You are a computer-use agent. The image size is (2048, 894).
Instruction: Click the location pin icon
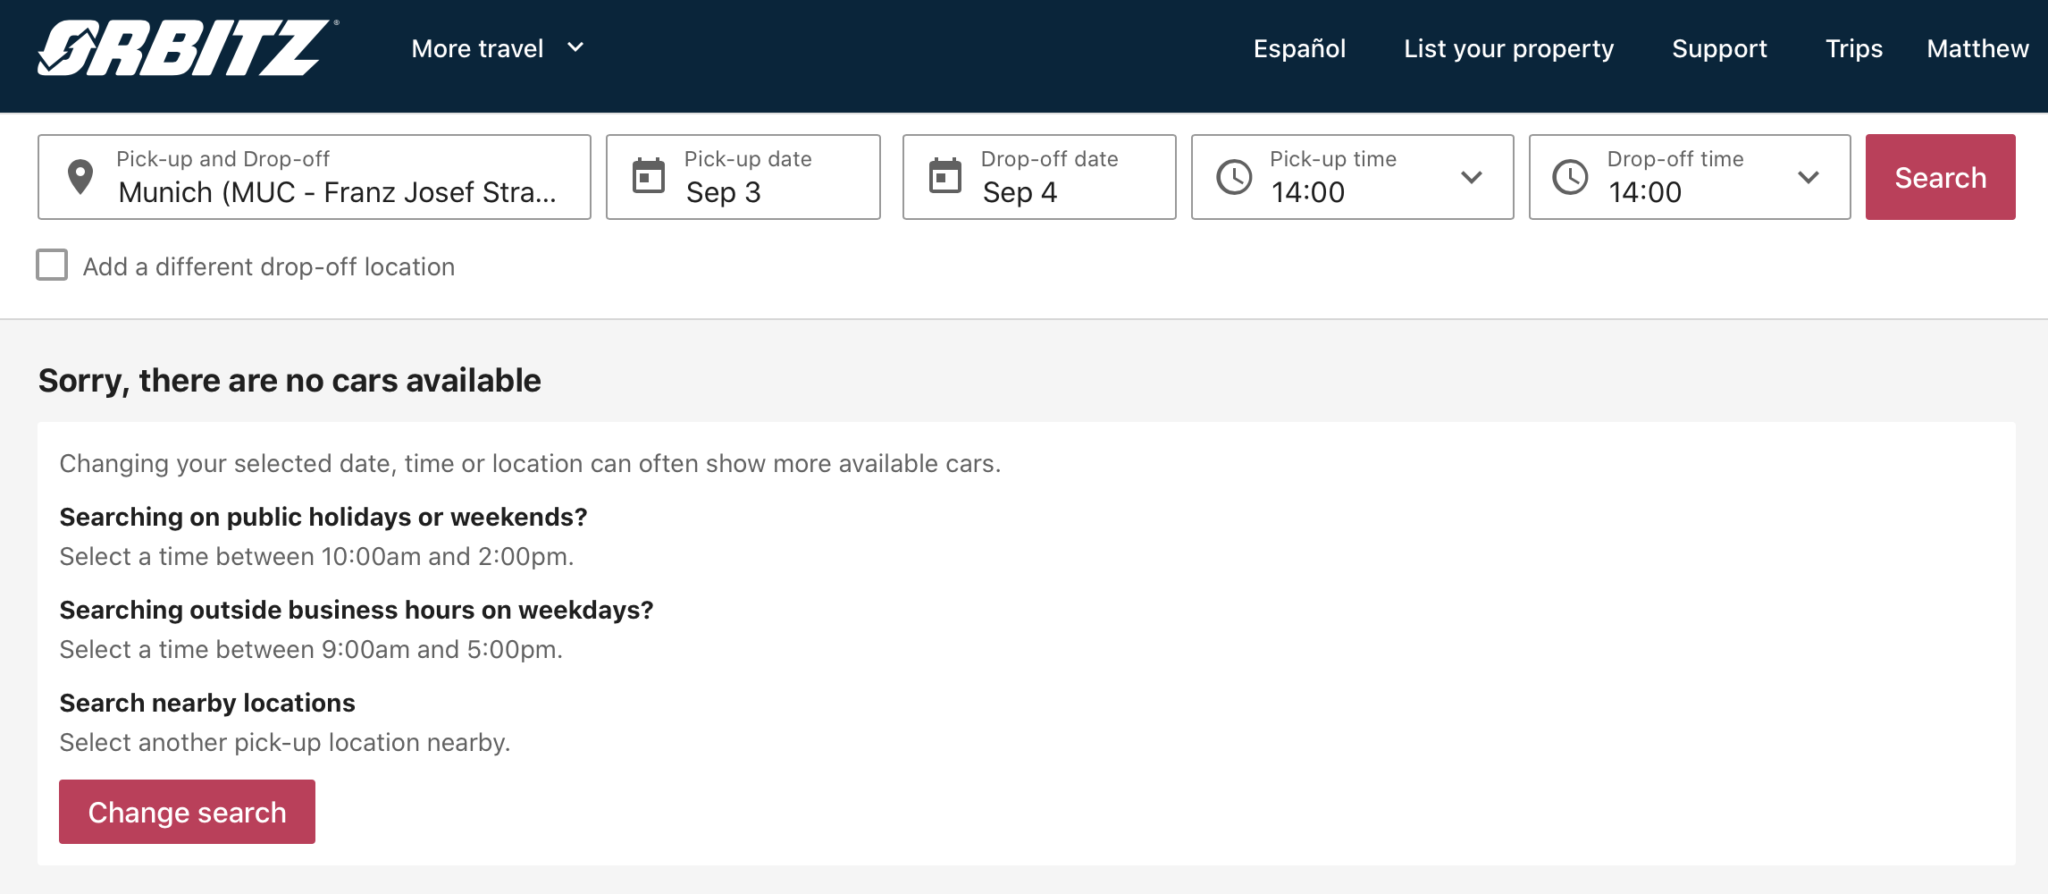point(80,177)
